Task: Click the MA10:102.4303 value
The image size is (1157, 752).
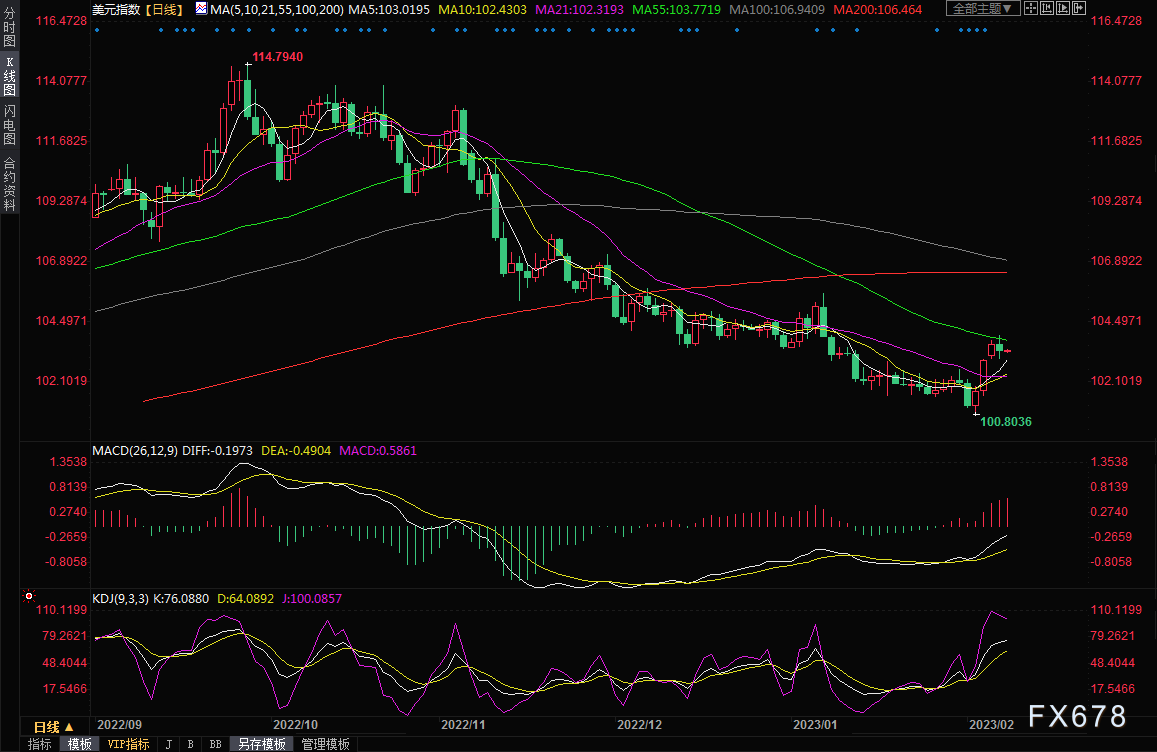Action: point(483,10)
